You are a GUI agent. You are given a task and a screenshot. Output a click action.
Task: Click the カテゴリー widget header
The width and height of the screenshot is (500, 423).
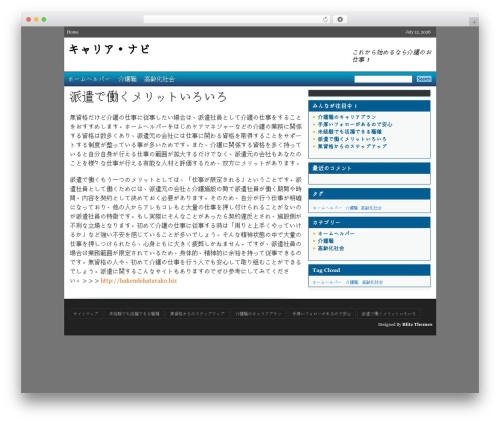pyautogui.click(x=369, y=222)
